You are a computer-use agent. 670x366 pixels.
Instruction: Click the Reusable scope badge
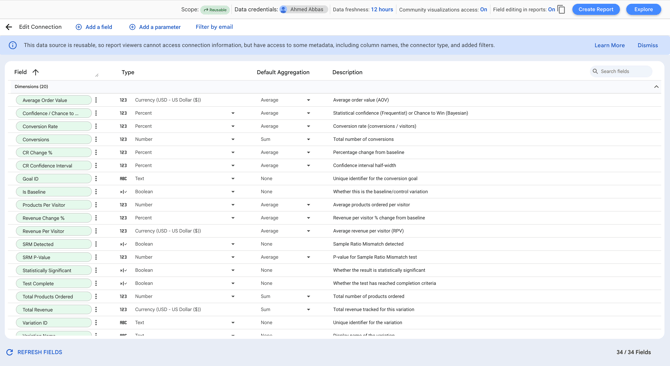(x=215, y=9)
